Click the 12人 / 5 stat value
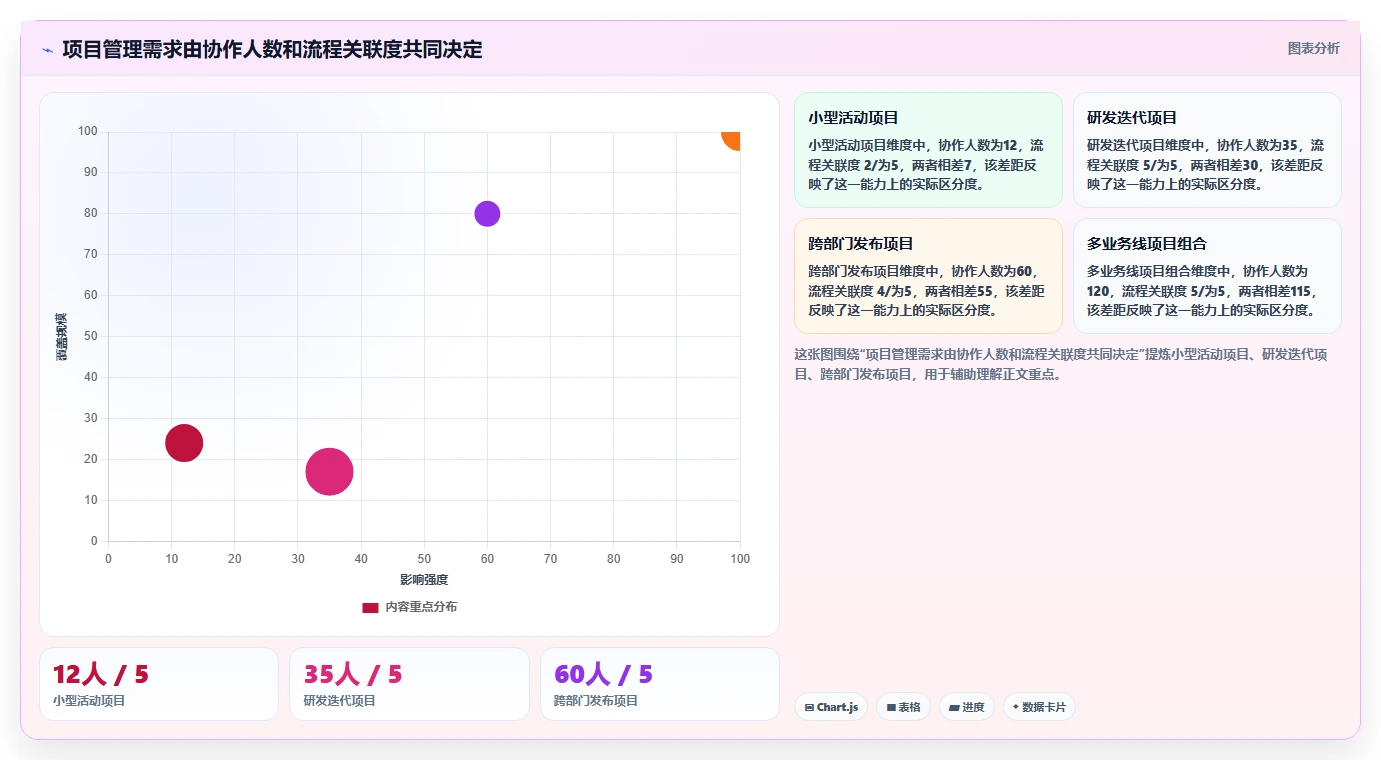 (x=101, y=674)
